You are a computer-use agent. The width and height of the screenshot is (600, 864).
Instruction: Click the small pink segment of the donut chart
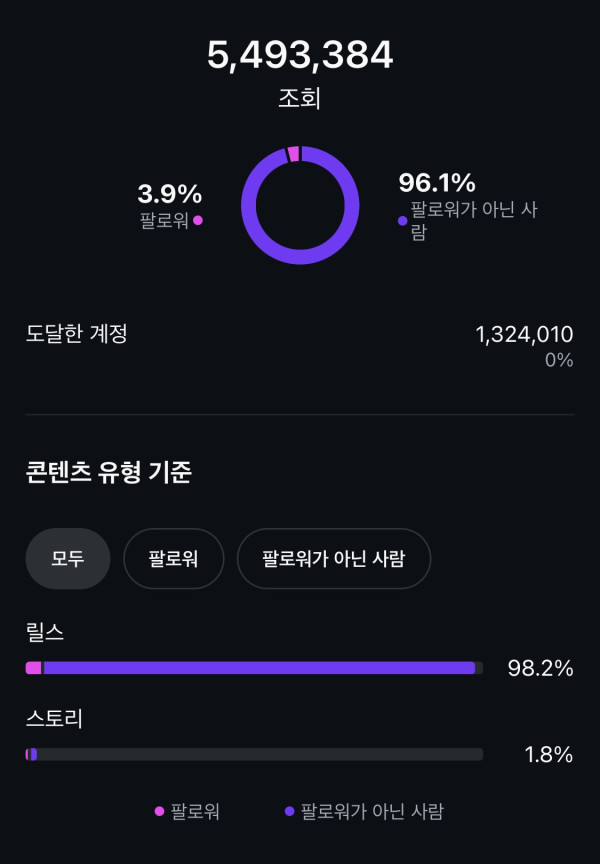(293, 154)
